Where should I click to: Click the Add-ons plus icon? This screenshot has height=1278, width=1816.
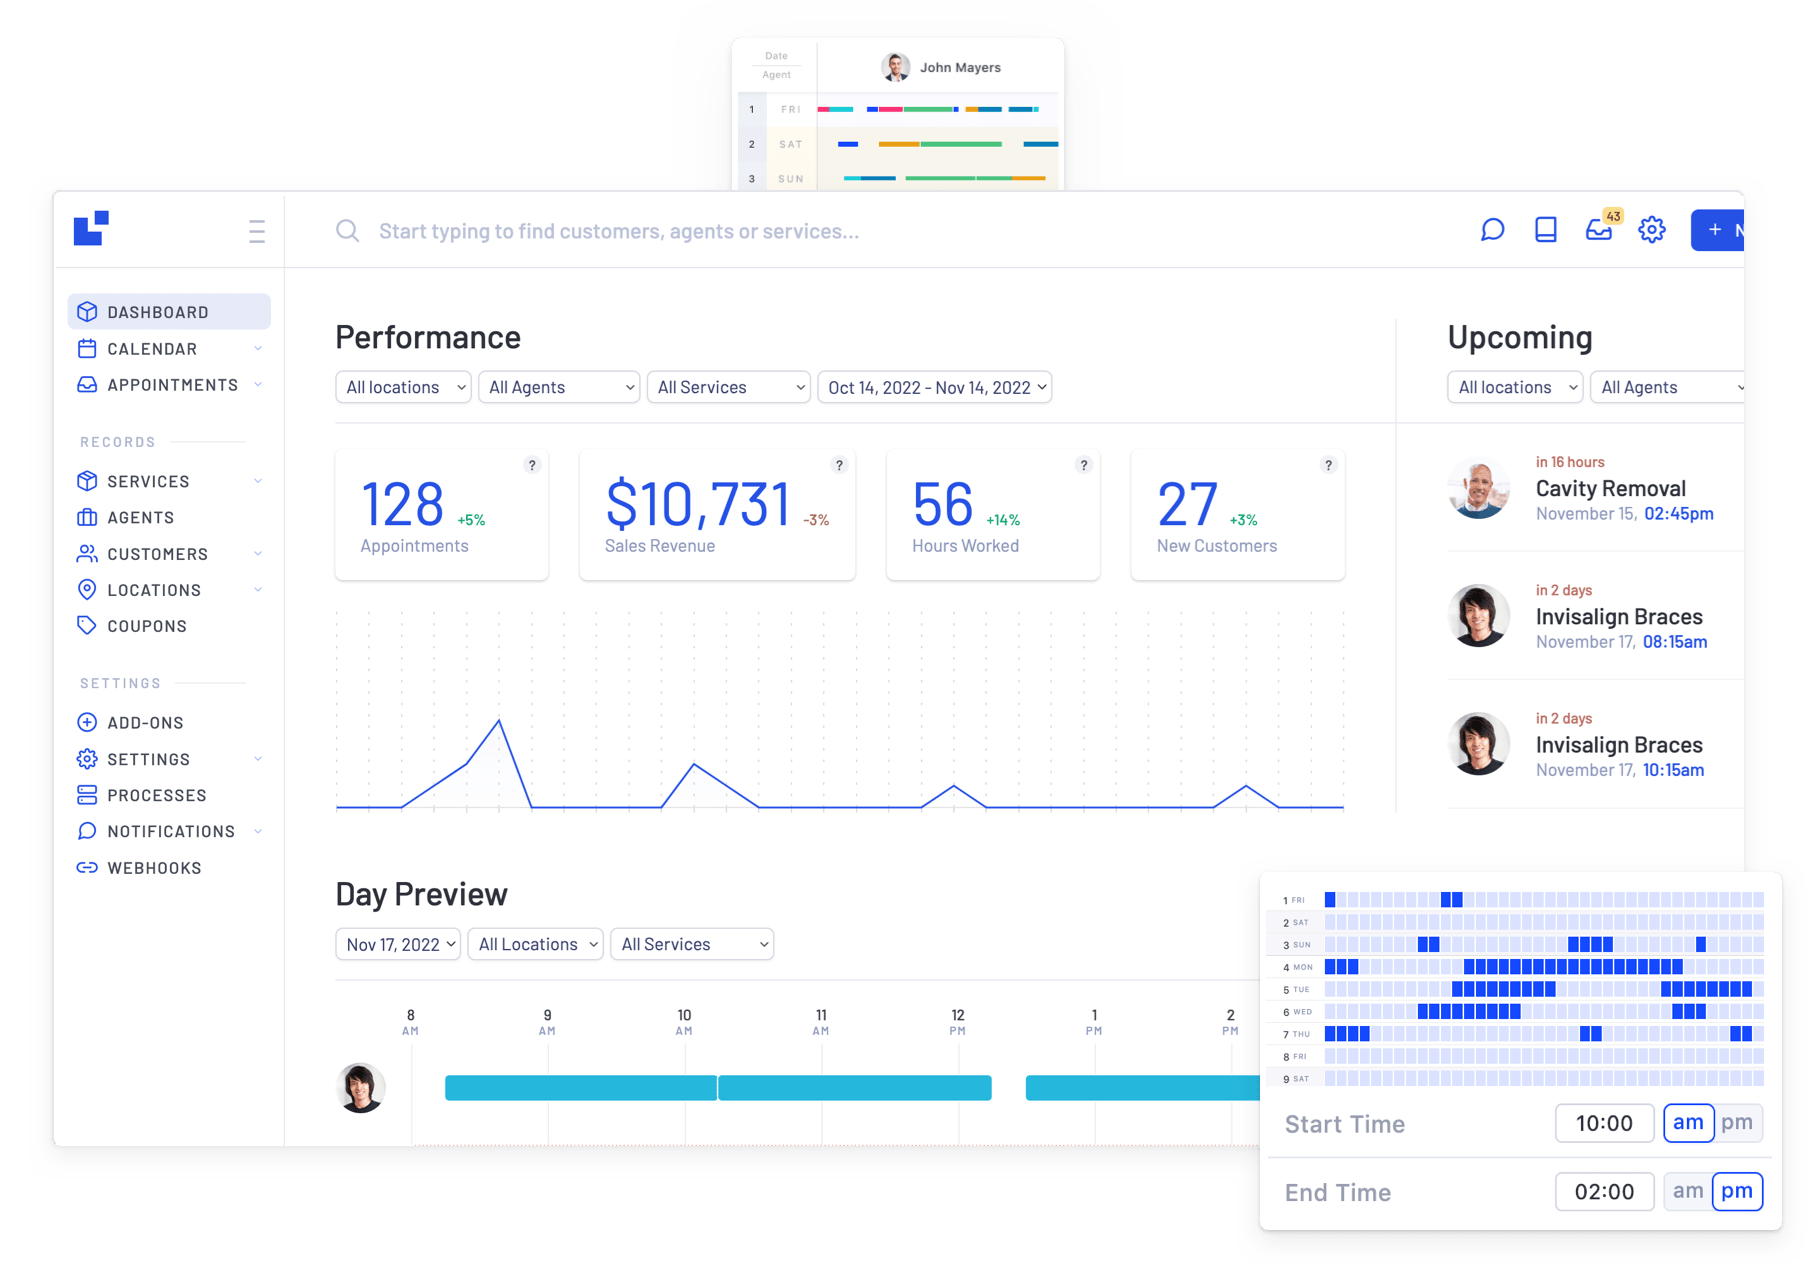point(88,722)
